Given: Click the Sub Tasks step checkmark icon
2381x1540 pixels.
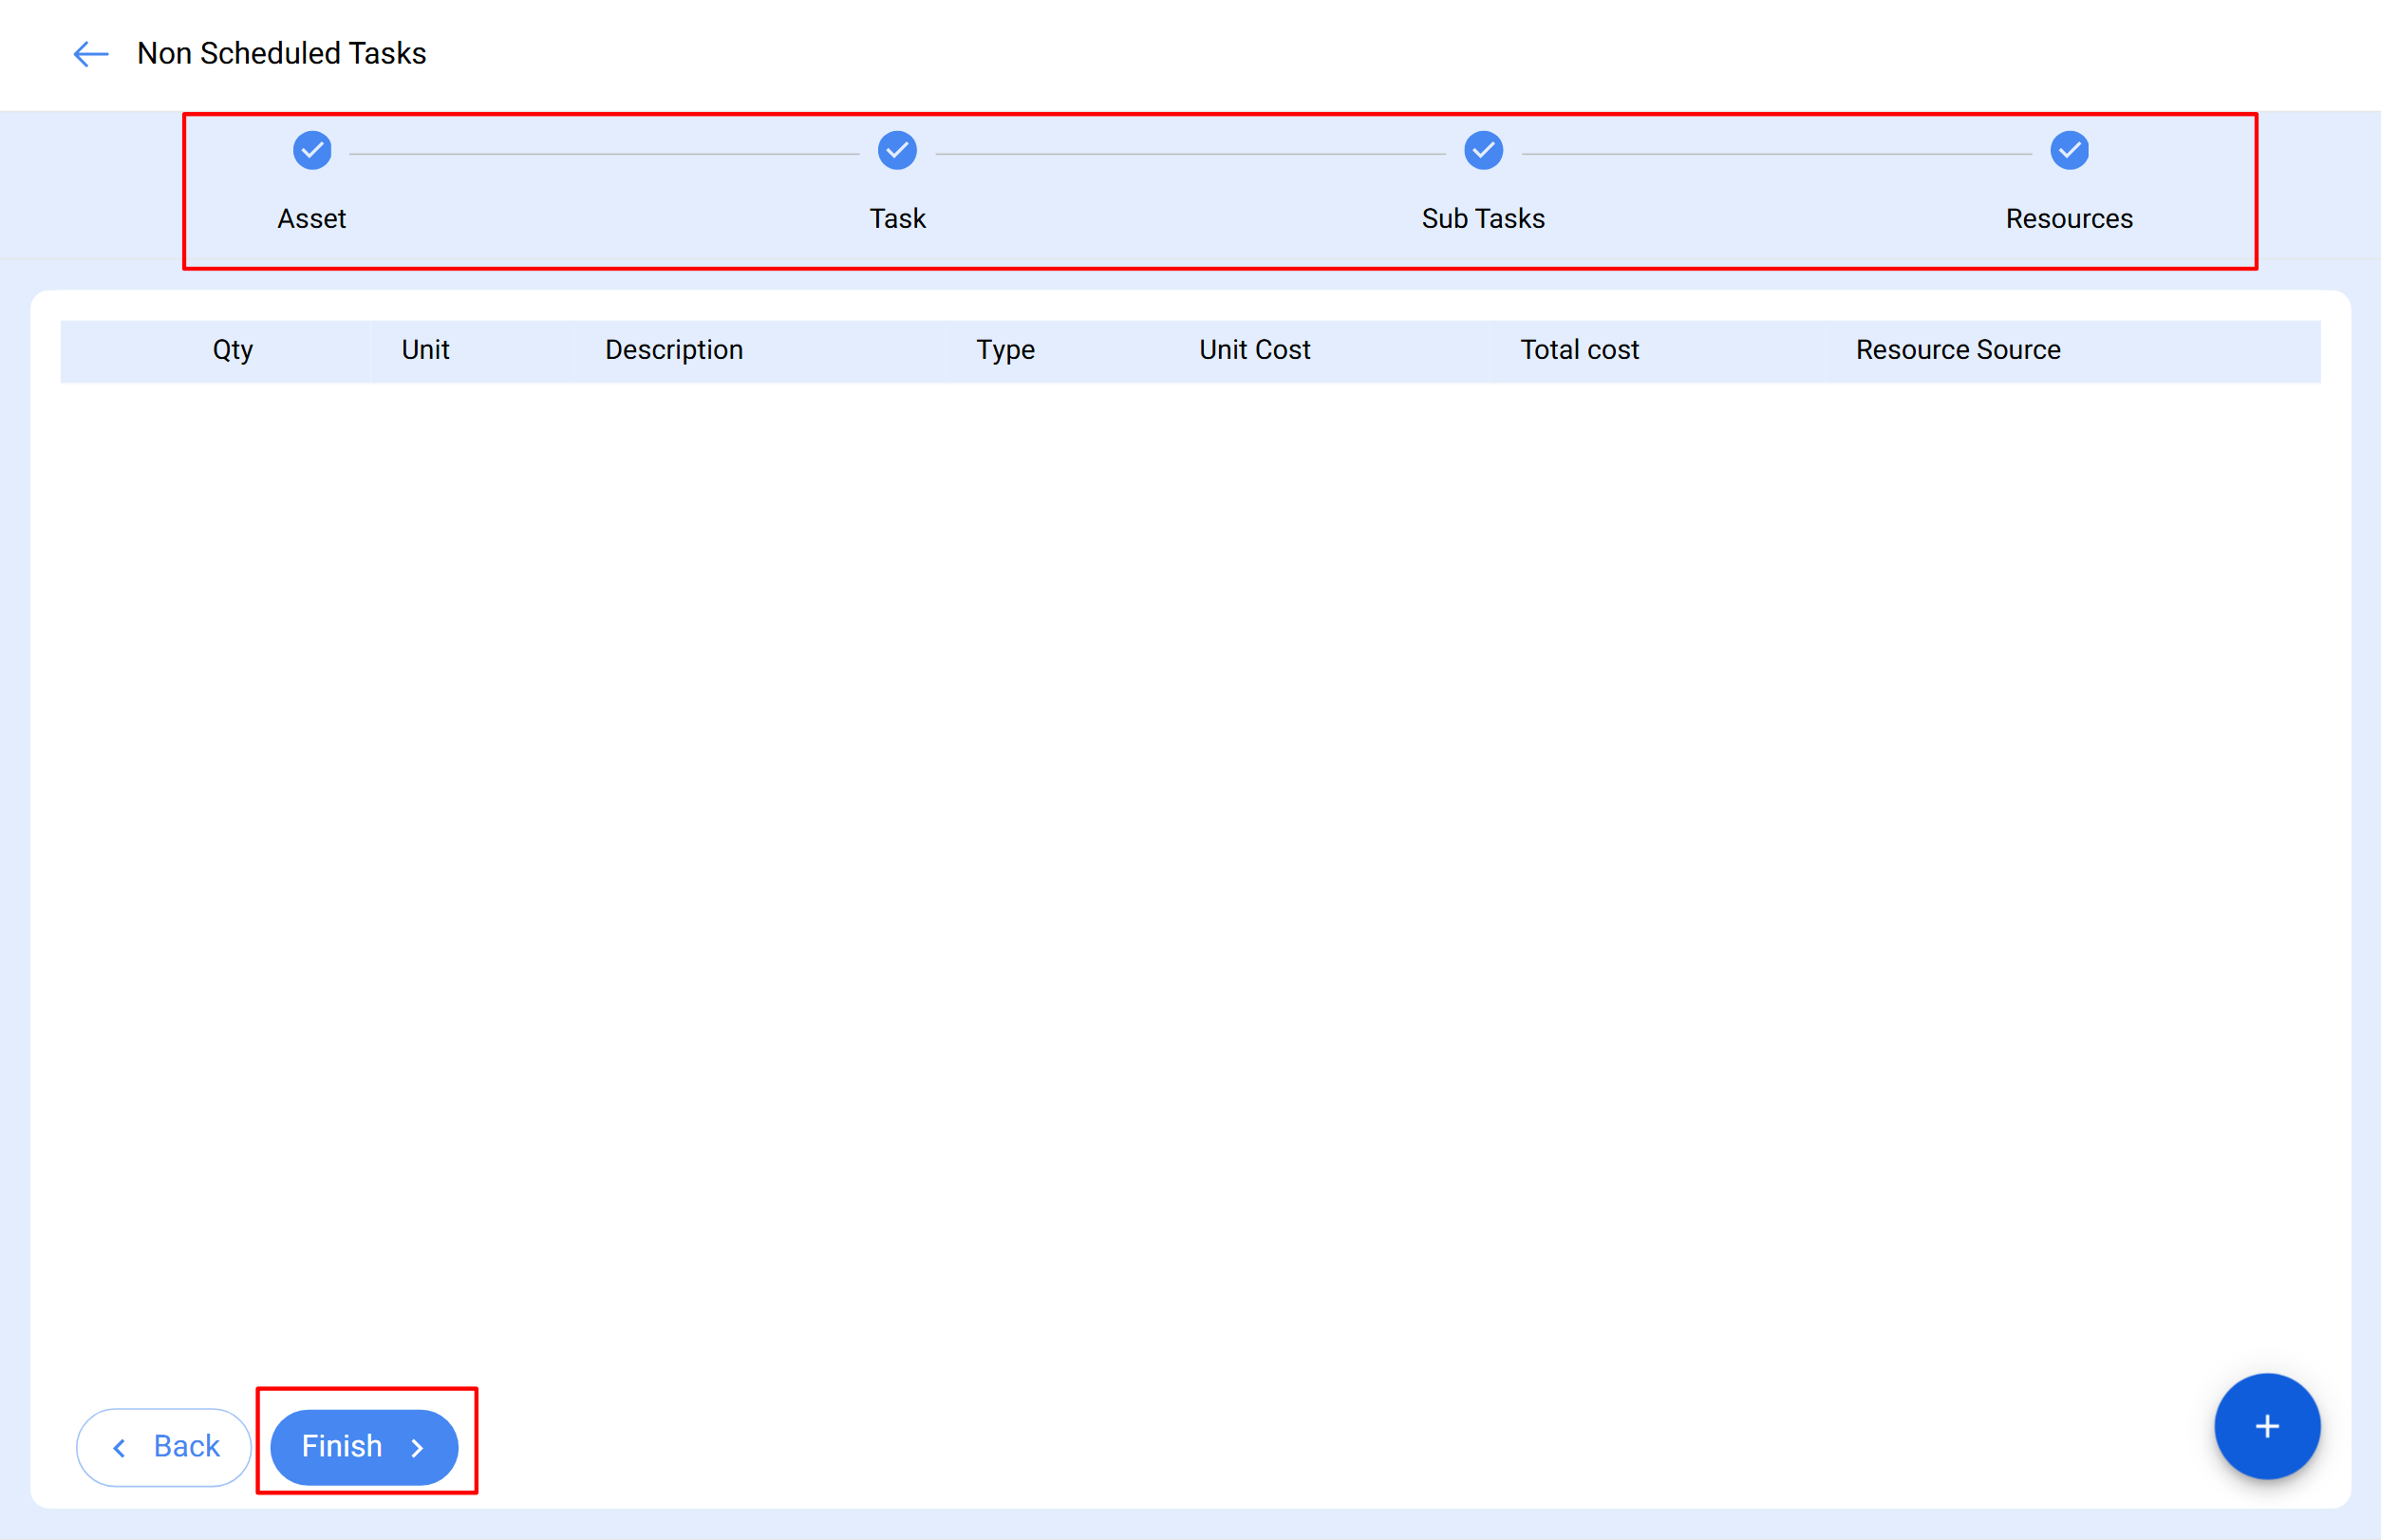Looking at the screenshot, I should (1483, 151).
